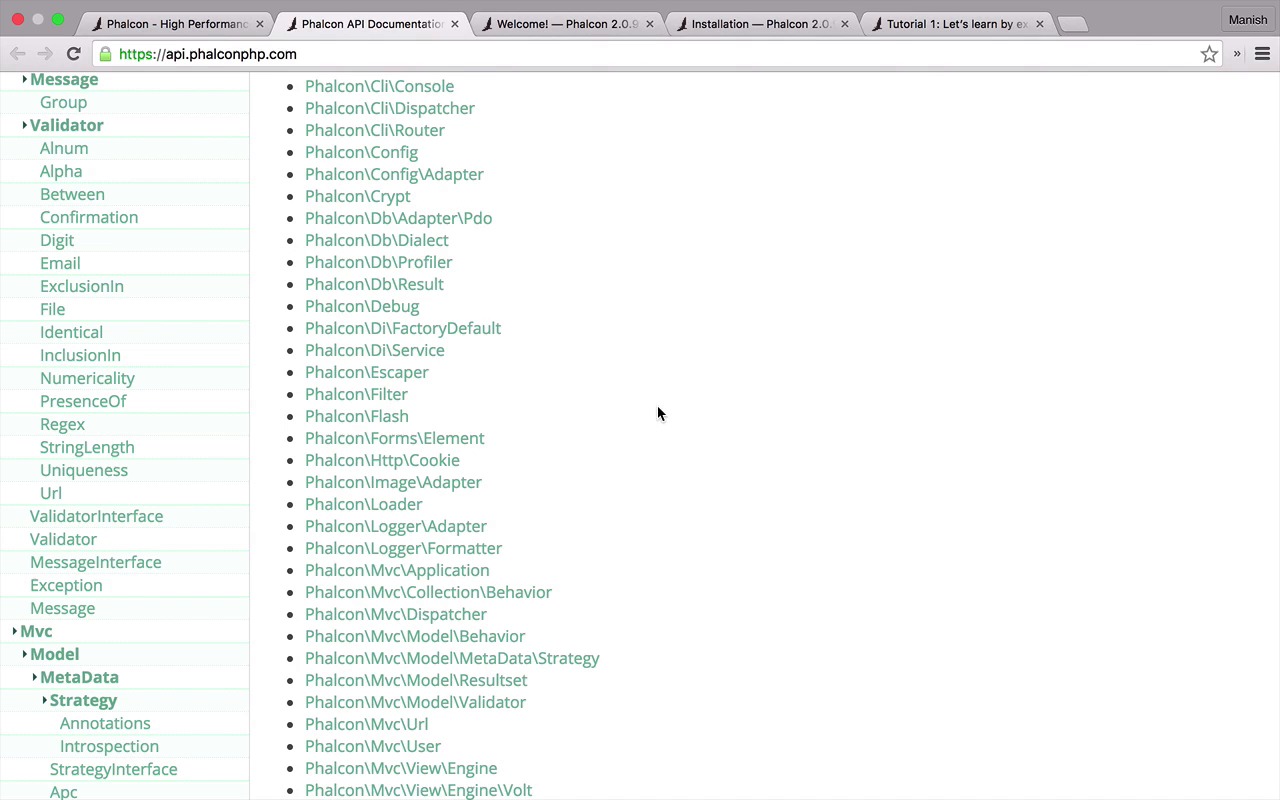
Task: Select Introspection under Strategy
Action: [109, 746]
